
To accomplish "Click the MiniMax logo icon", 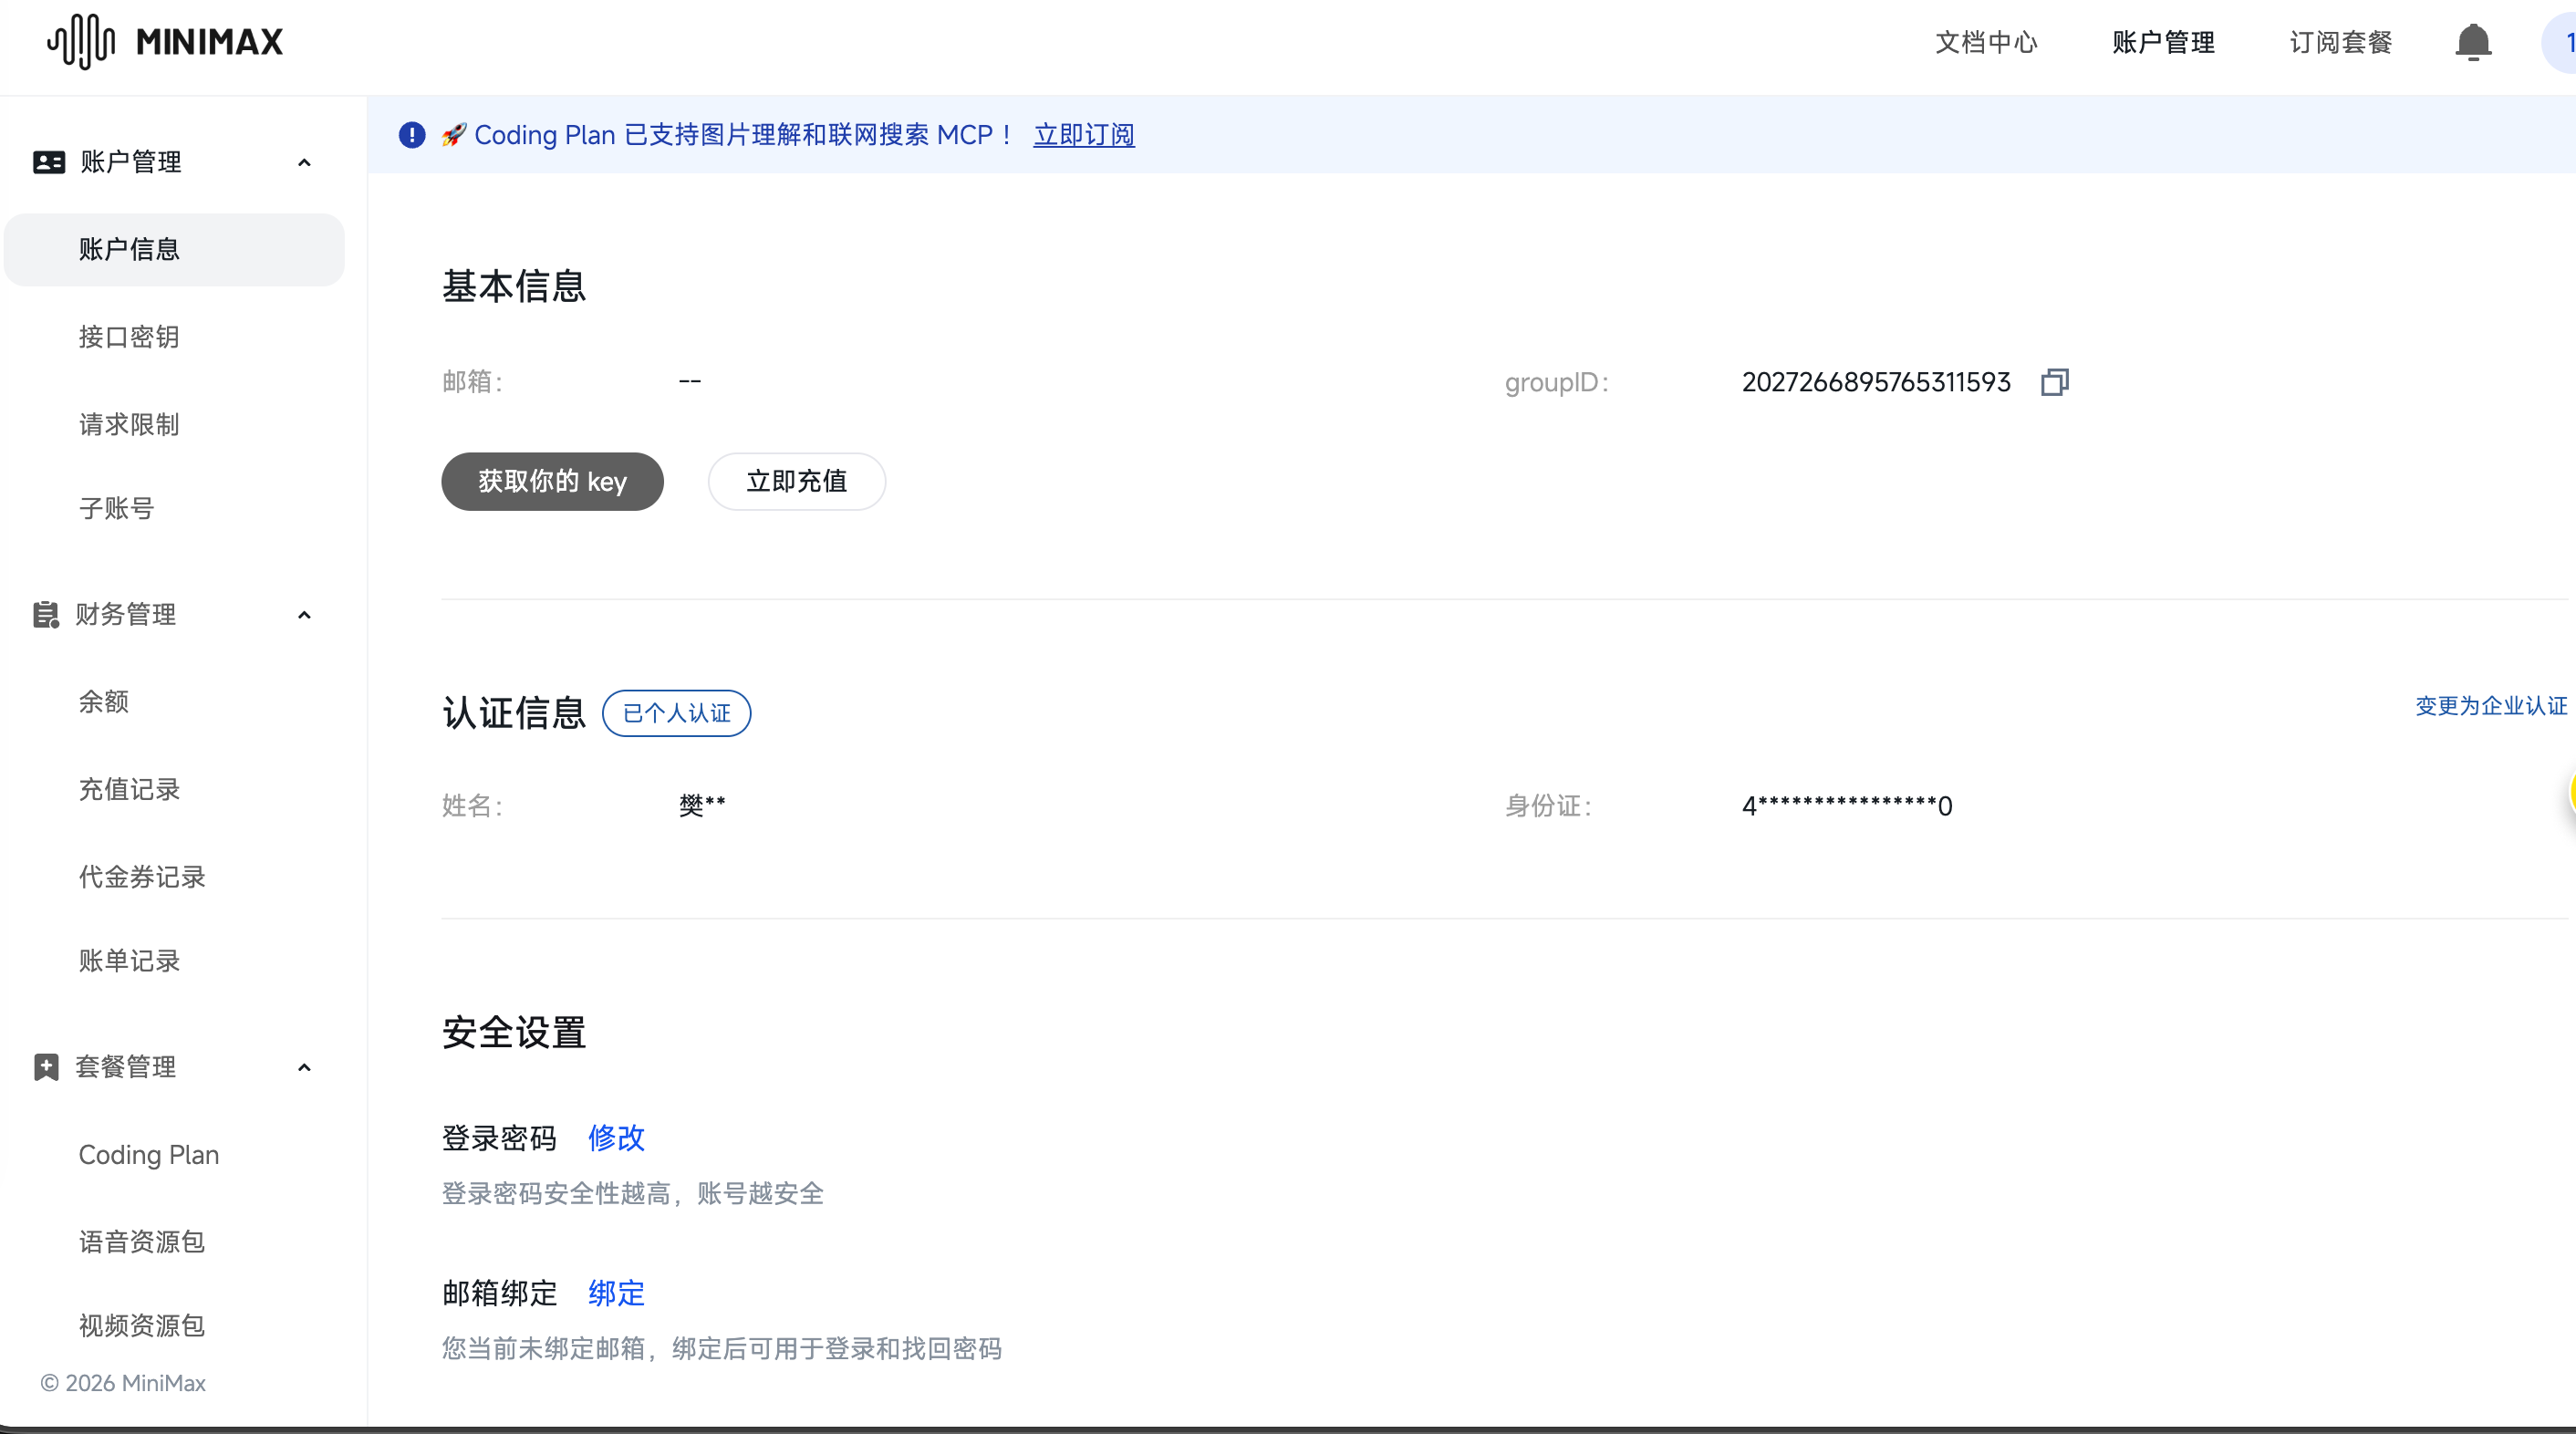I will 82,42.
